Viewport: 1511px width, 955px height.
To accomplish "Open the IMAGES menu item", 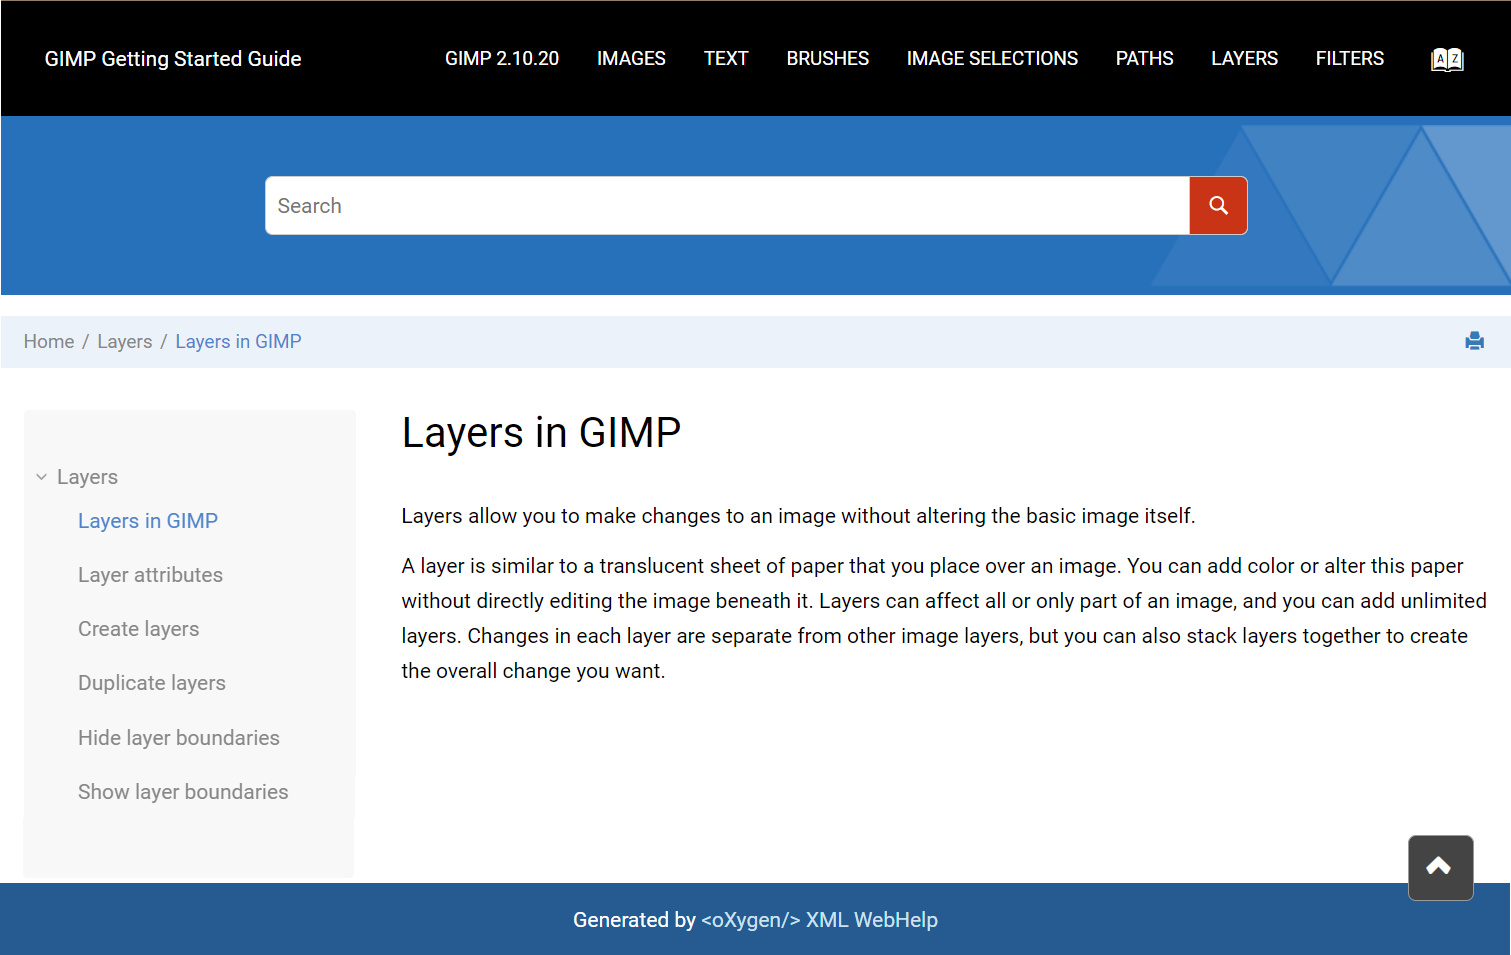I will click(631, 58).
